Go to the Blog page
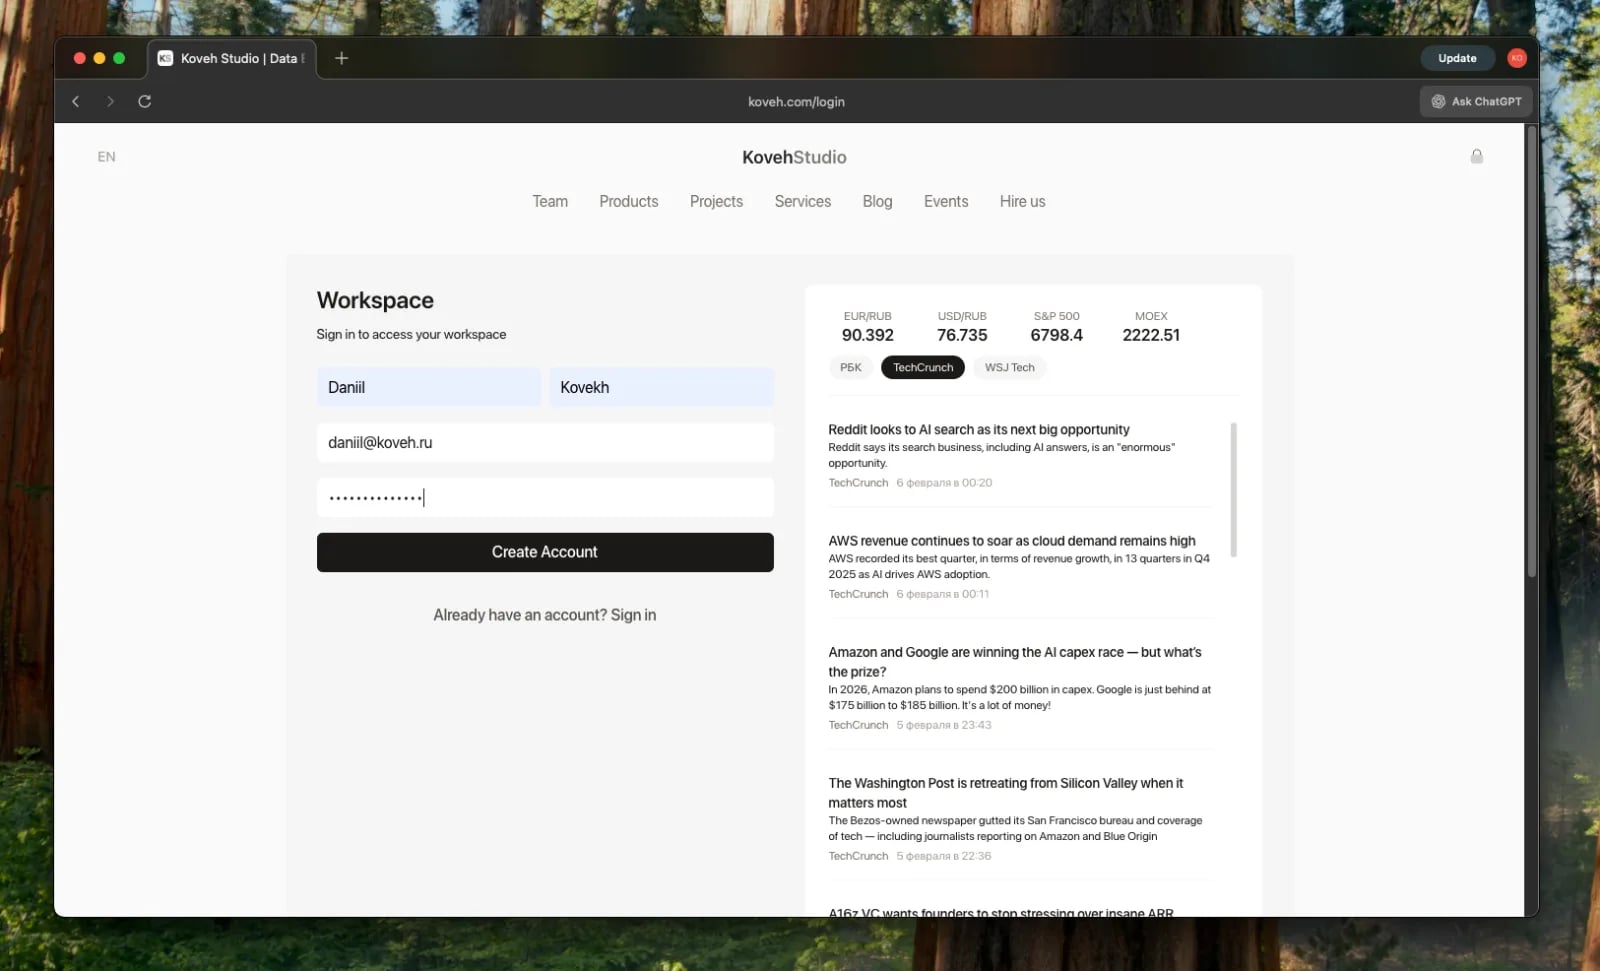Image resolution: width=1600 pixels, height=971 pixels. (x=877, y=201)
